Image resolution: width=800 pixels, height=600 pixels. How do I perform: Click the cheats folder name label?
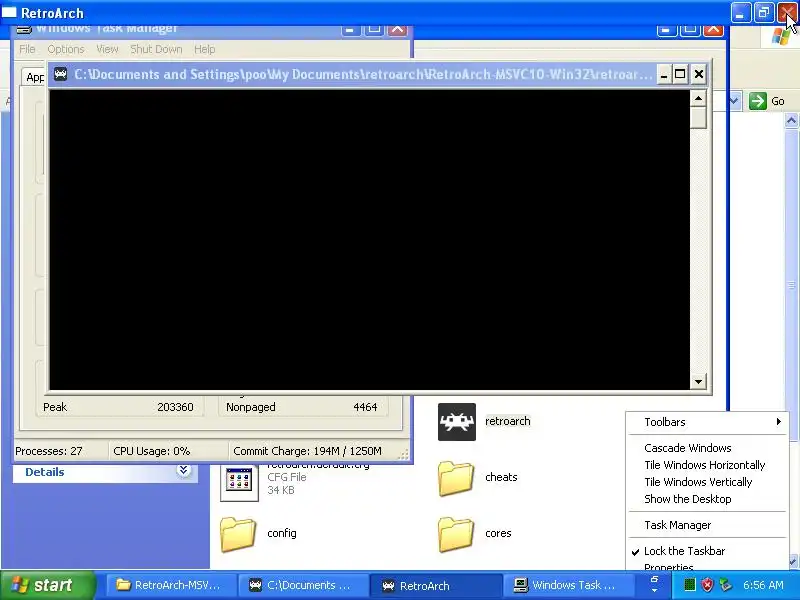[x=501, y=477]
